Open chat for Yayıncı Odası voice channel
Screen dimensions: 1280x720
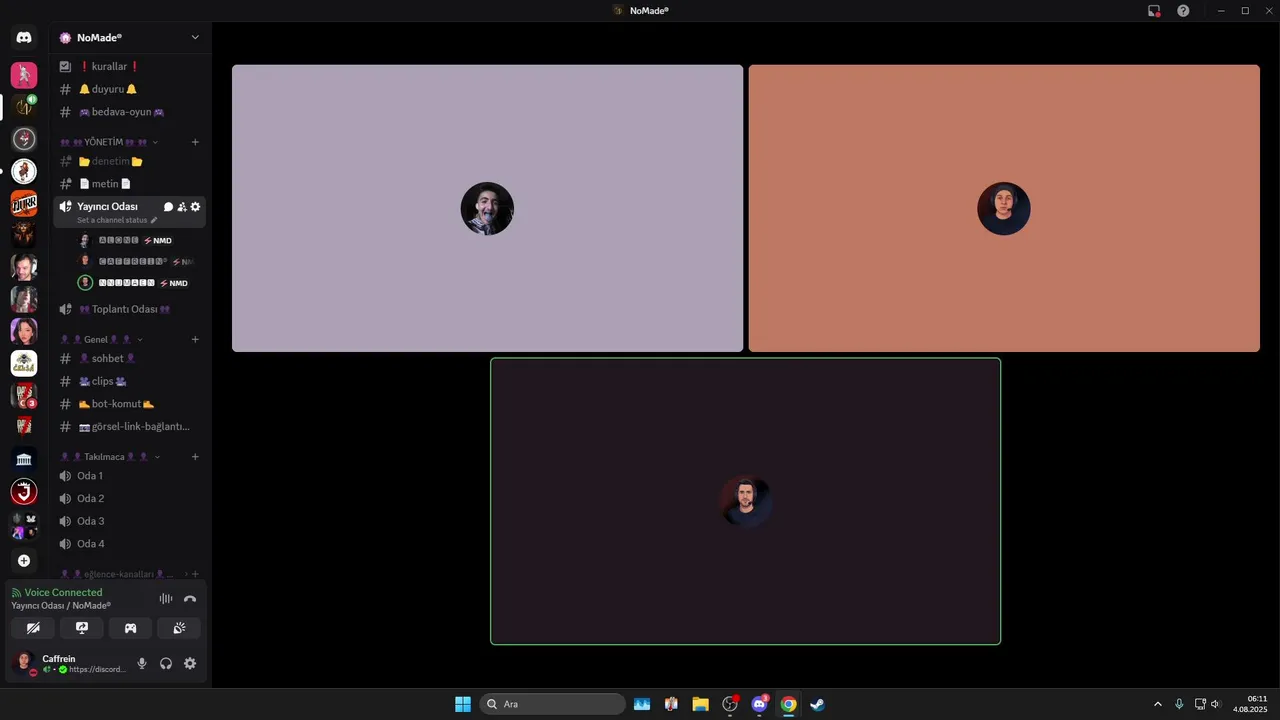(x=168, y=207)
